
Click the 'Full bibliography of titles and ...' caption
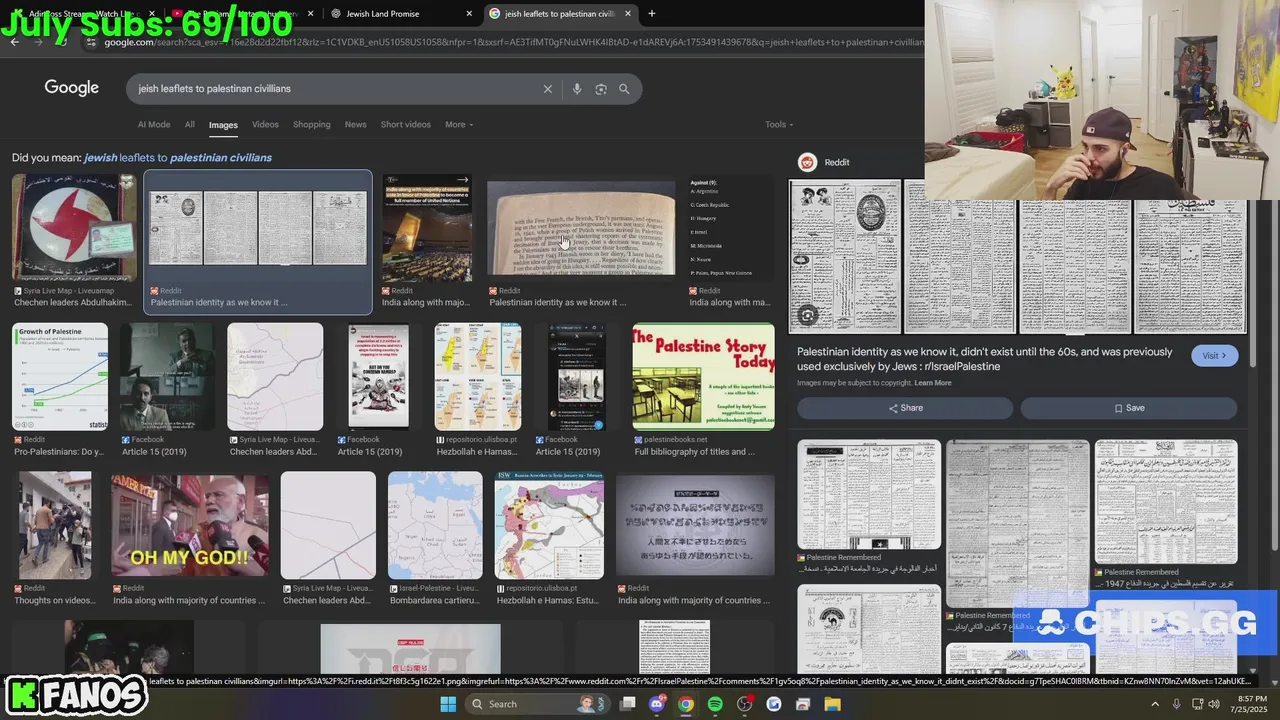coord(694,452)
